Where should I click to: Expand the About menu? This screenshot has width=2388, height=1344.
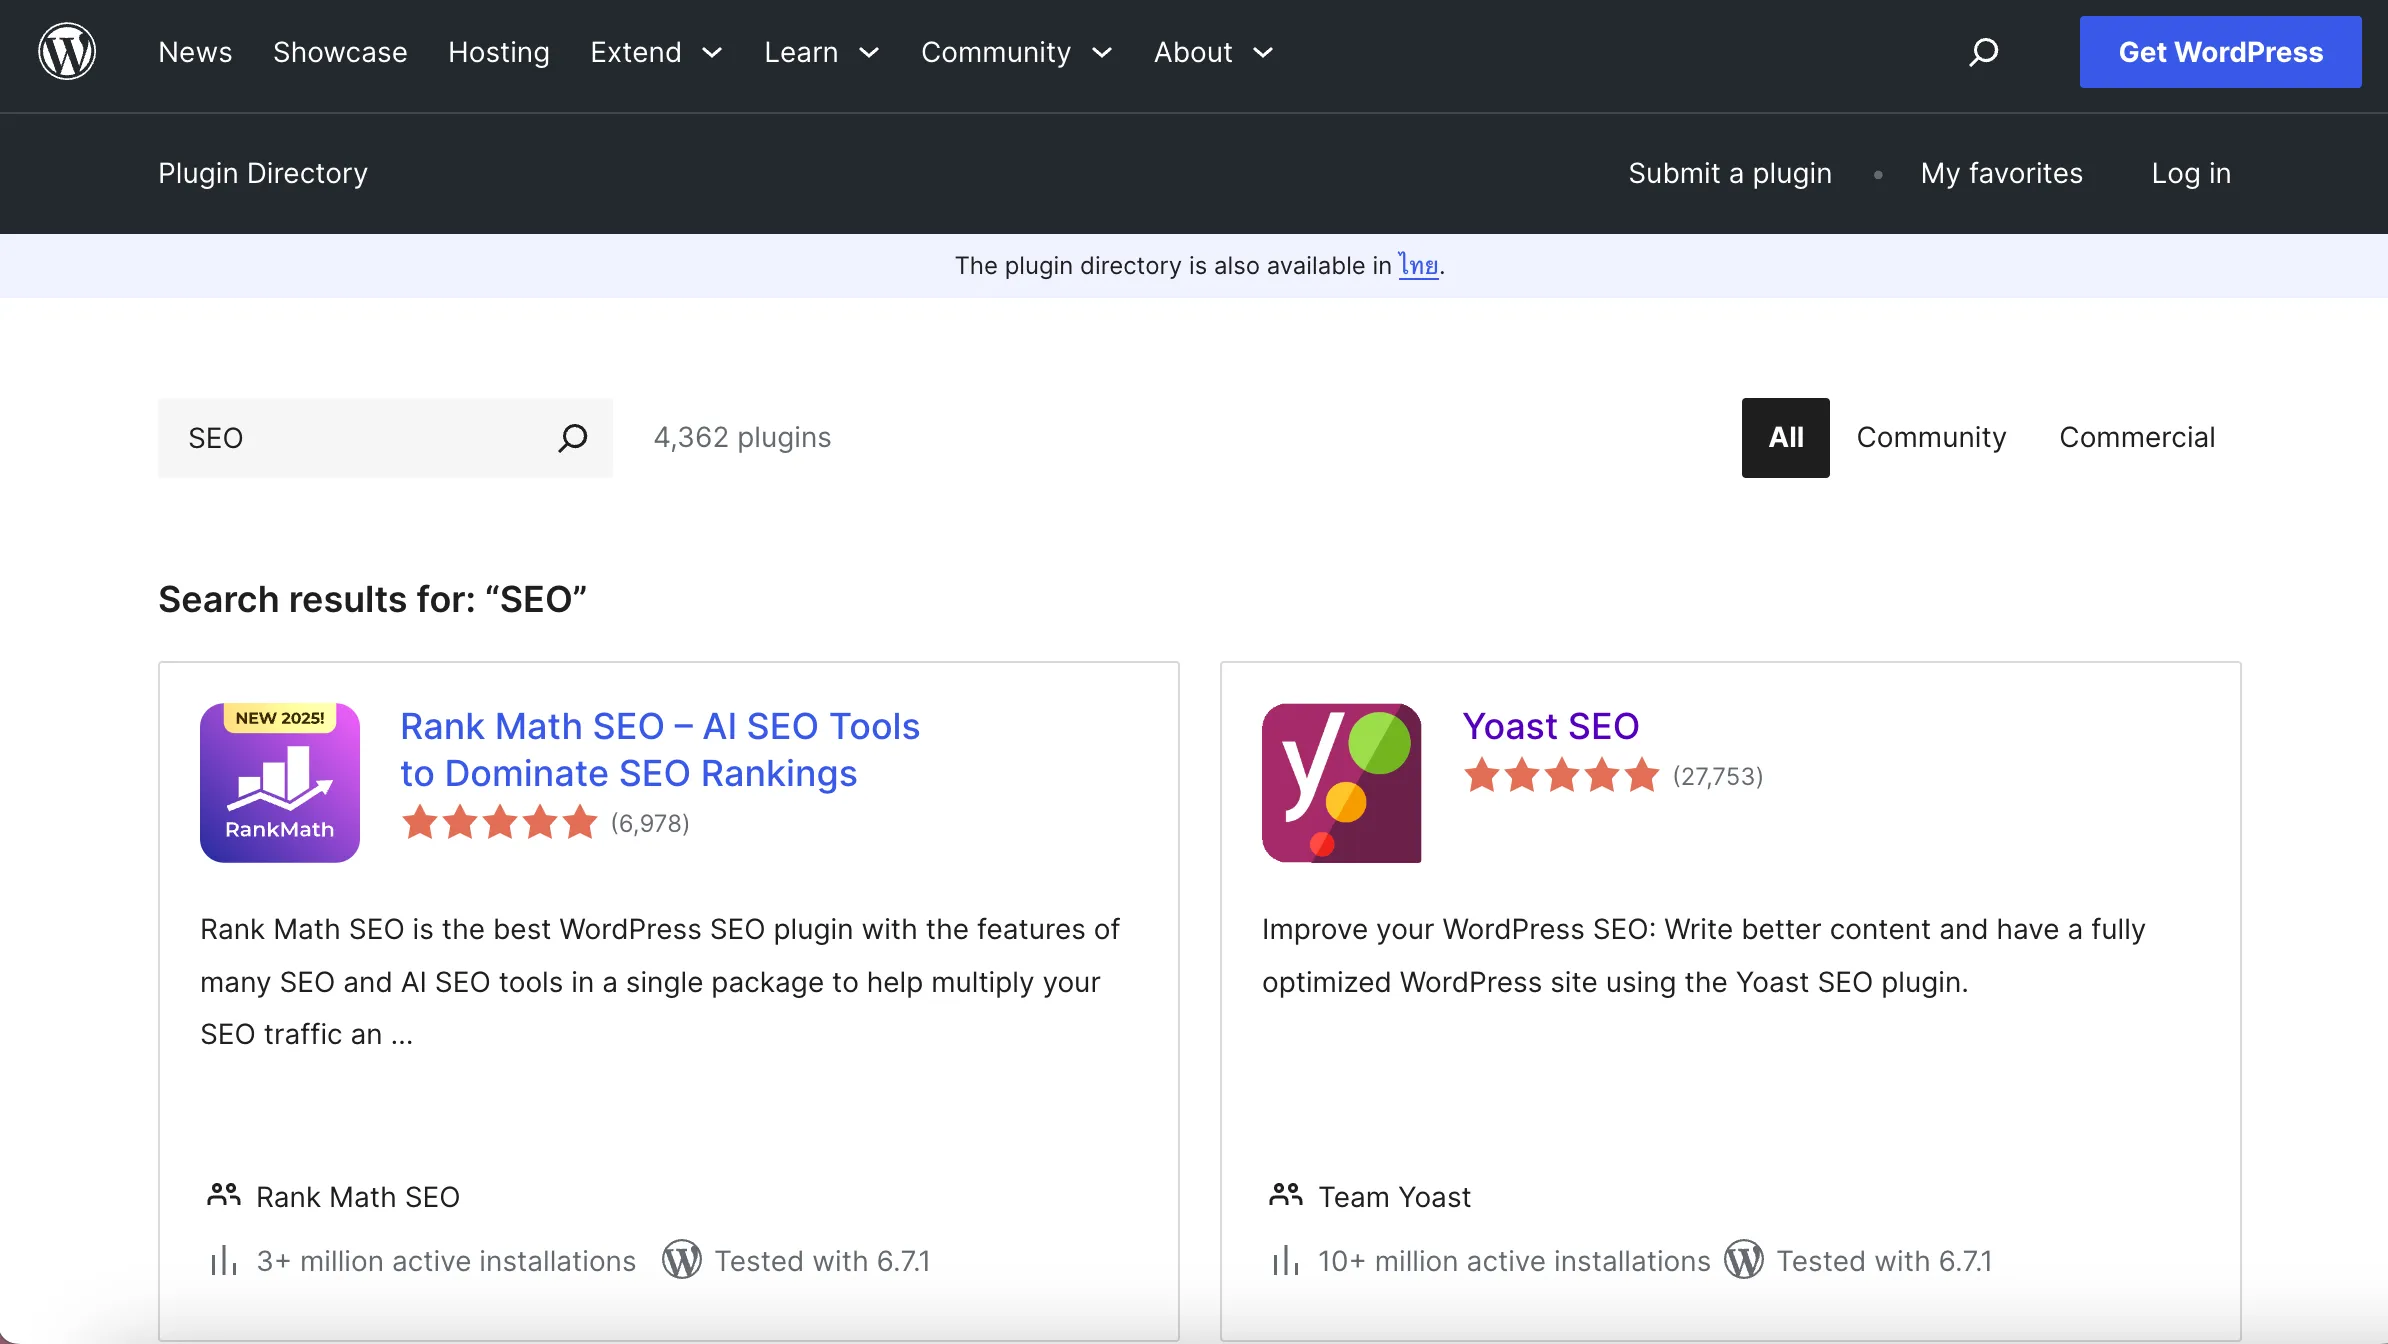click(x=1214, y=52)
